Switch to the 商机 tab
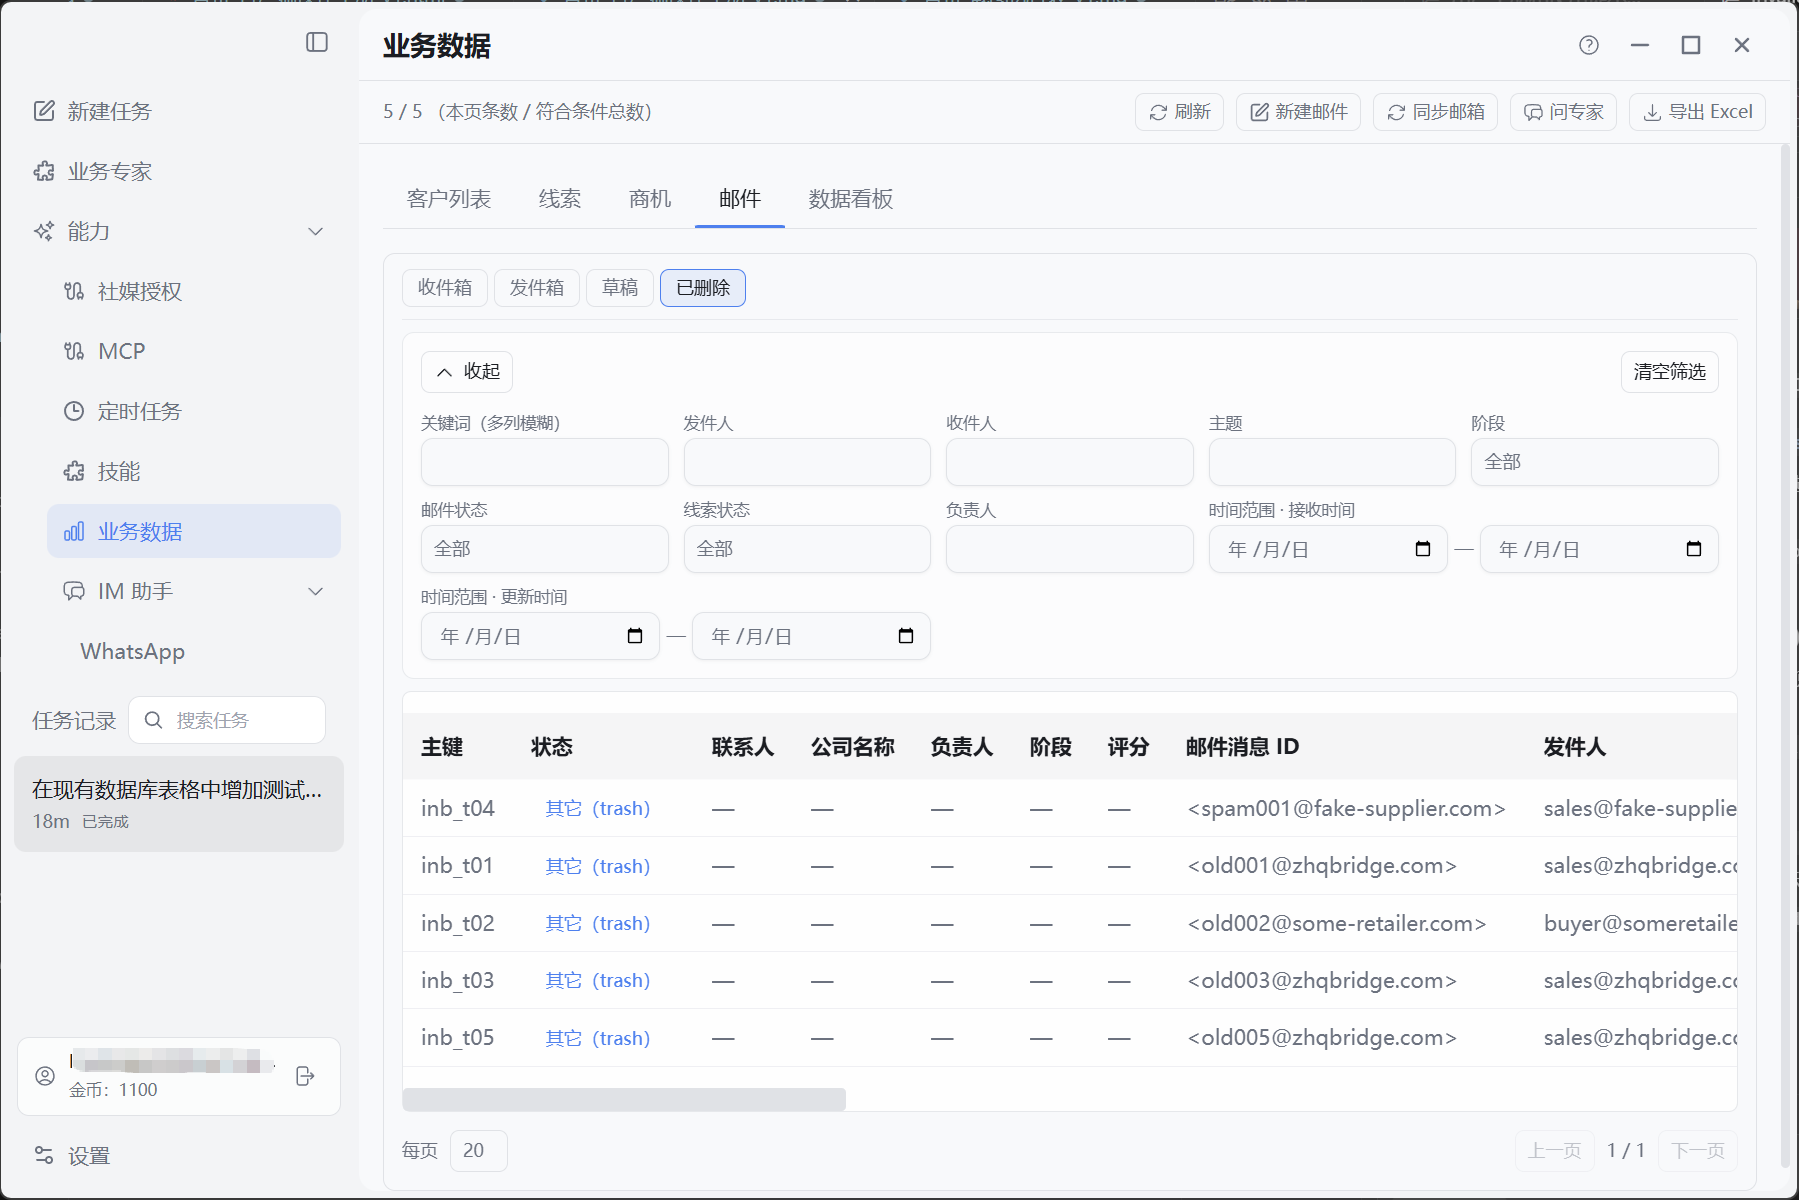 click(x=650, y=199)
